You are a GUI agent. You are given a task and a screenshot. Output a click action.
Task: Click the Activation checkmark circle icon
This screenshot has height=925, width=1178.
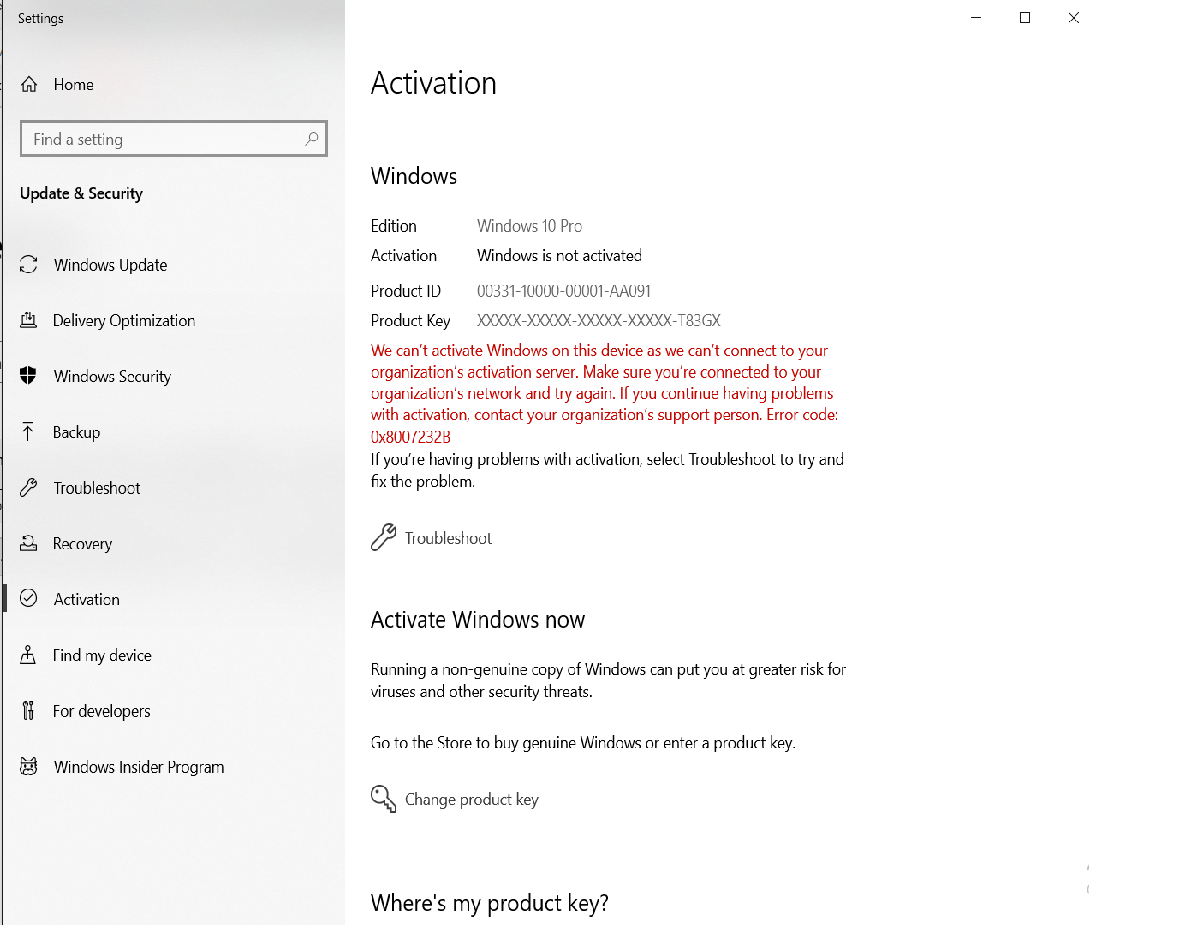click(x=29, y=598)
